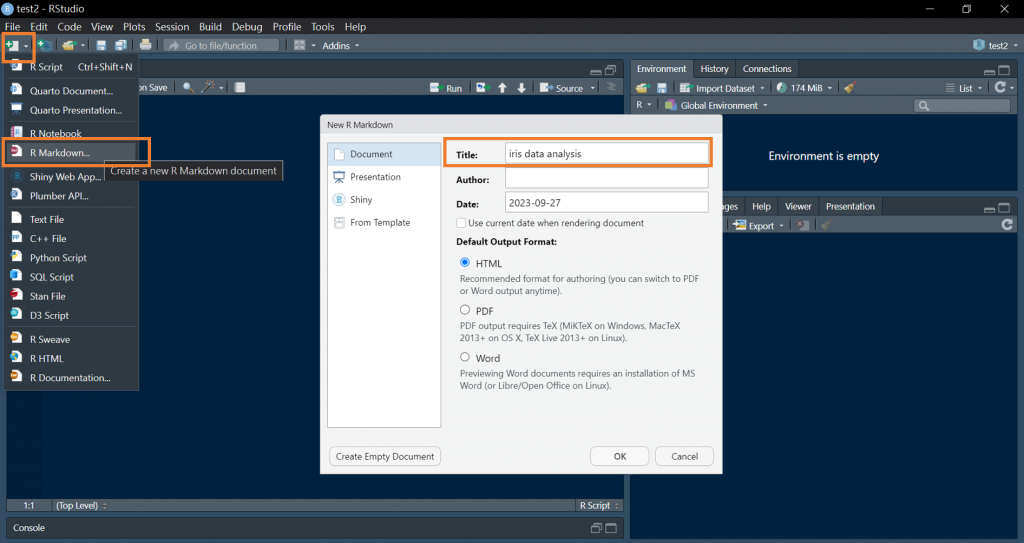Open the Global Environment dropdown
The height and width of the screenshot is (543, 1024).
coord(716,105)
